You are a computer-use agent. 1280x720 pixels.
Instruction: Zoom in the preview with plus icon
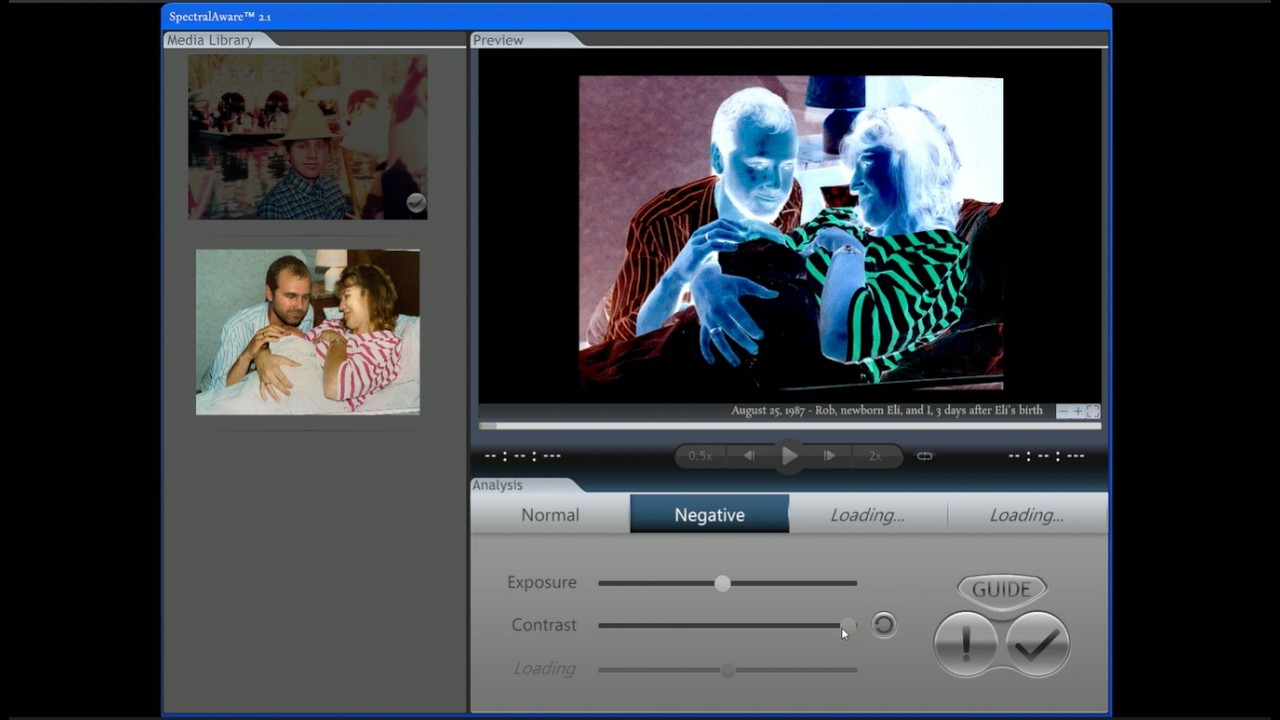[1079, 411]
